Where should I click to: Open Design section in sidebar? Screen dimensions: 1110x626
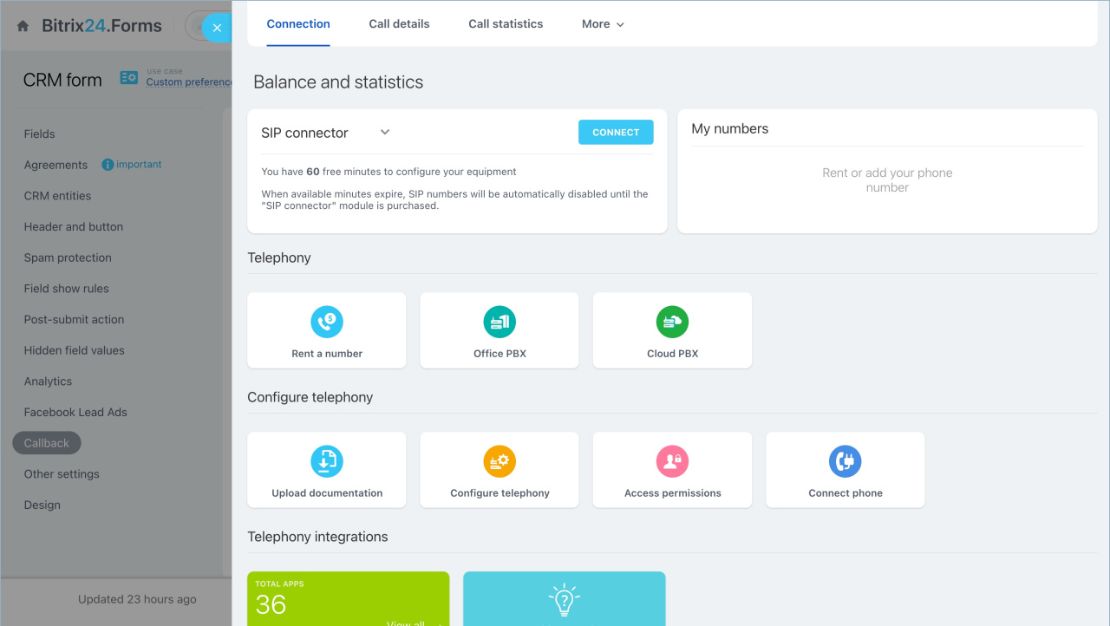click(42, 505)
